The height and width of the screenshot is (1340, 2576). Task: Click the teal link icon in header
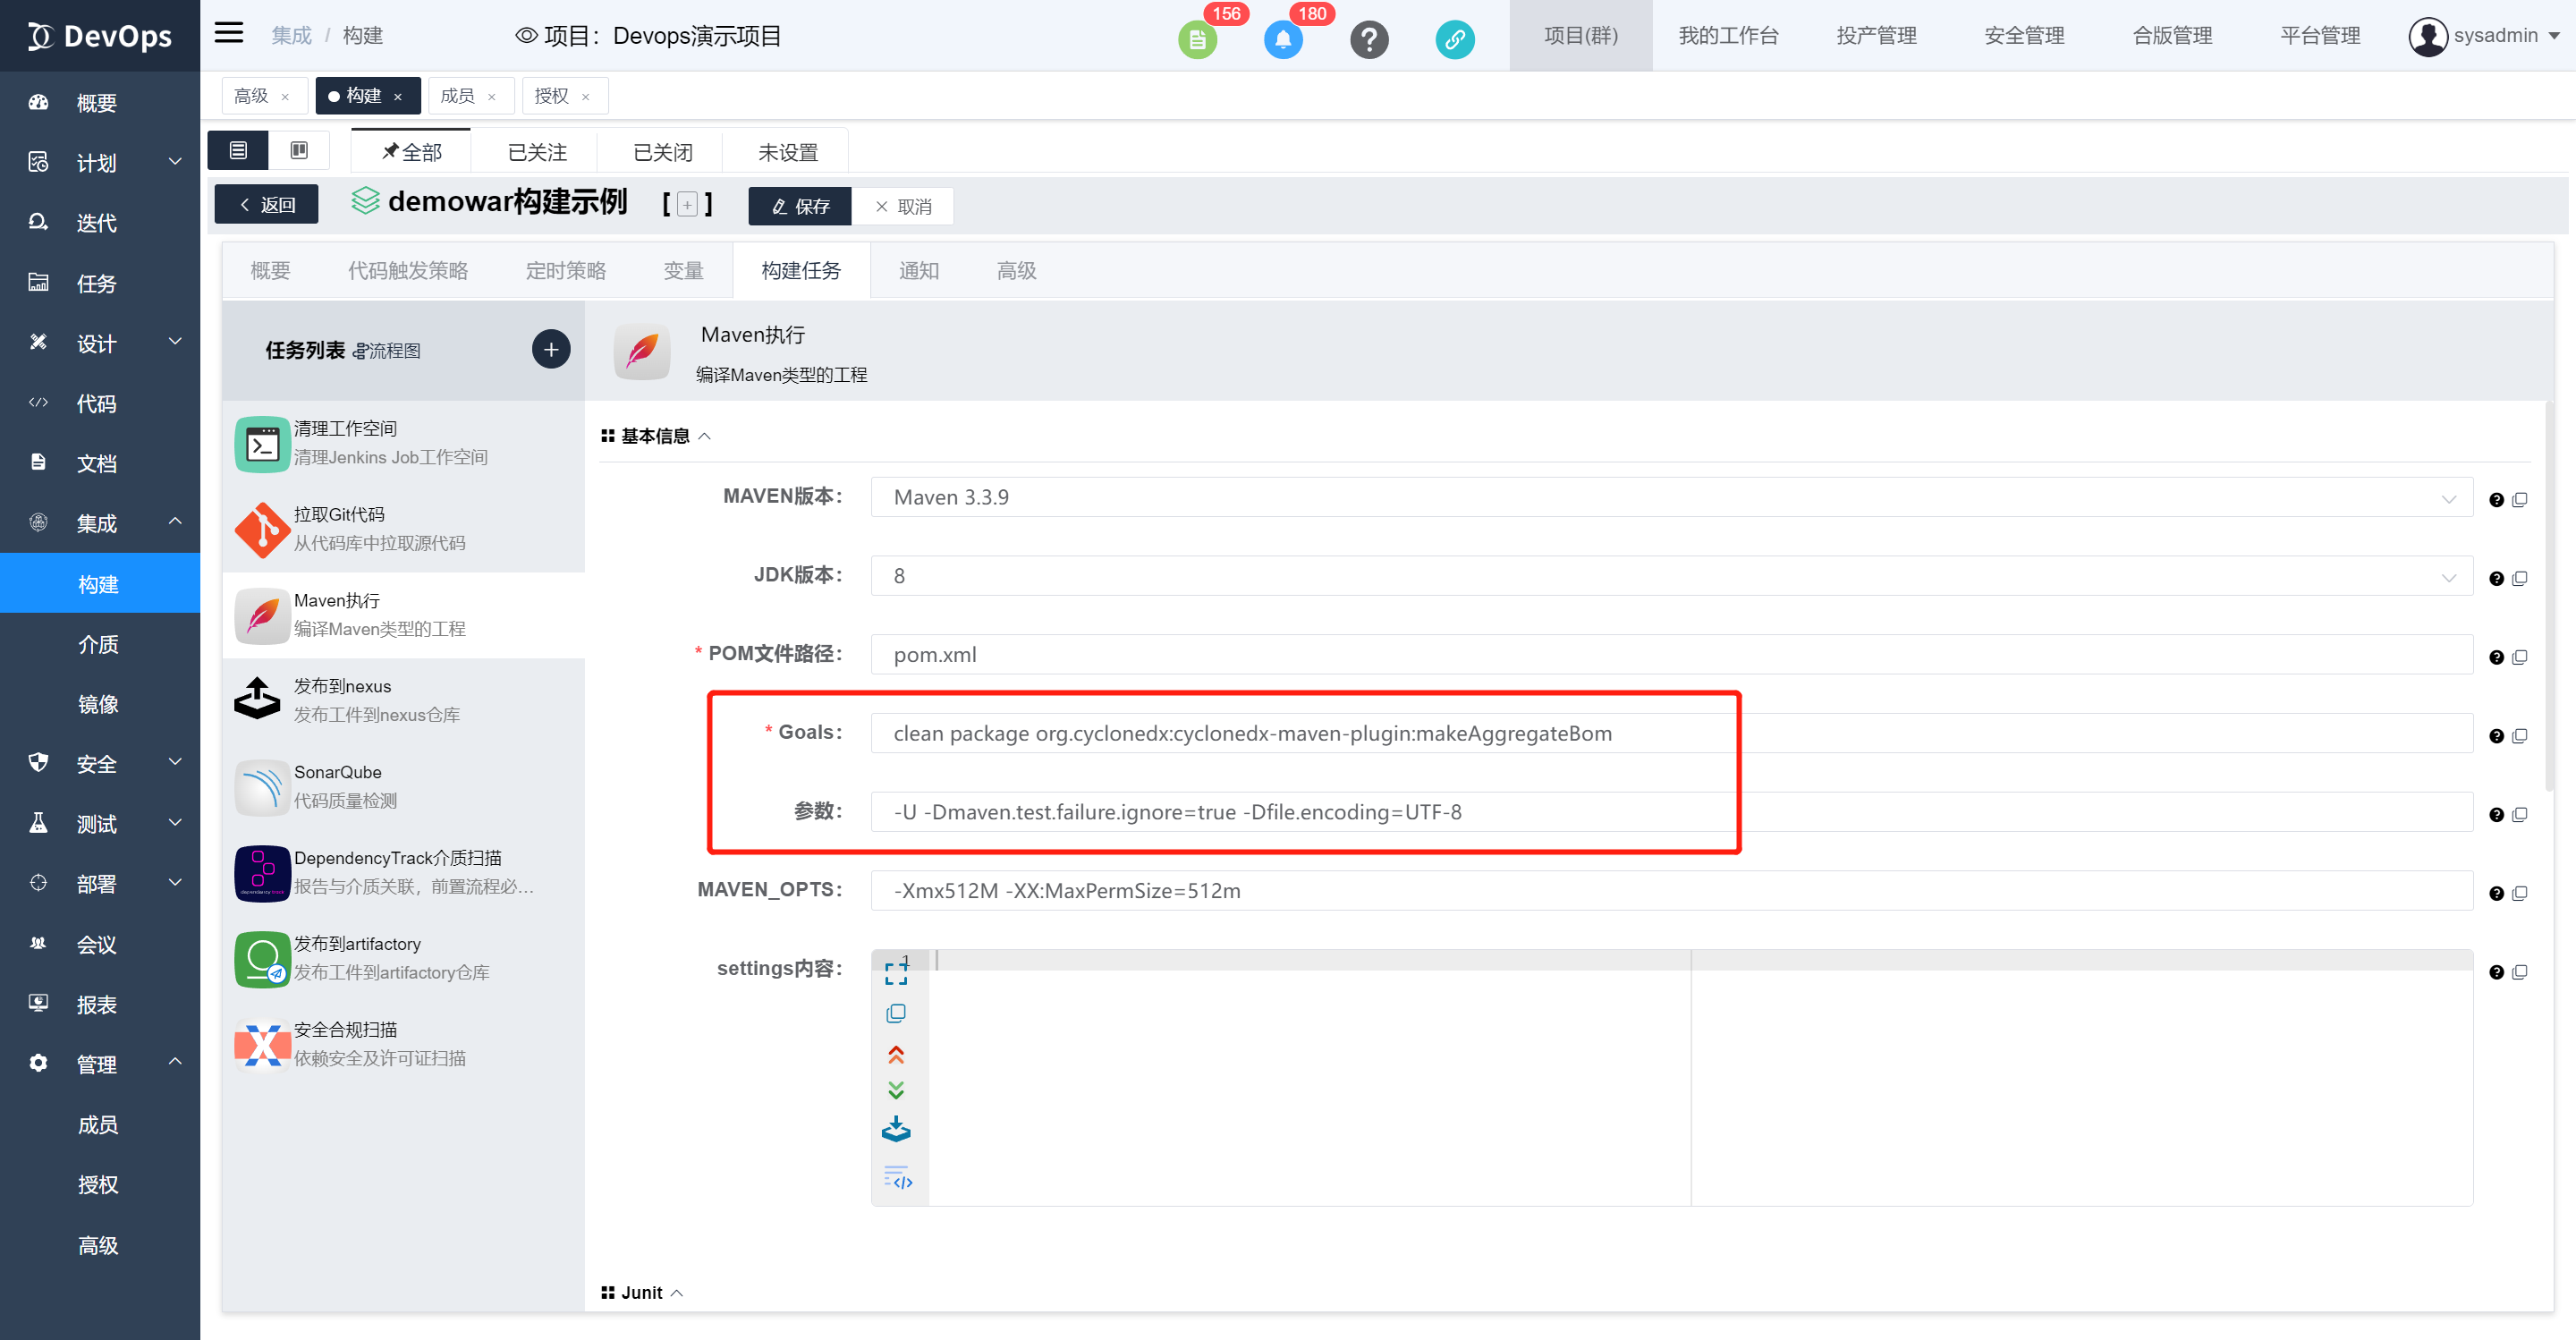tap(1455, 39)
